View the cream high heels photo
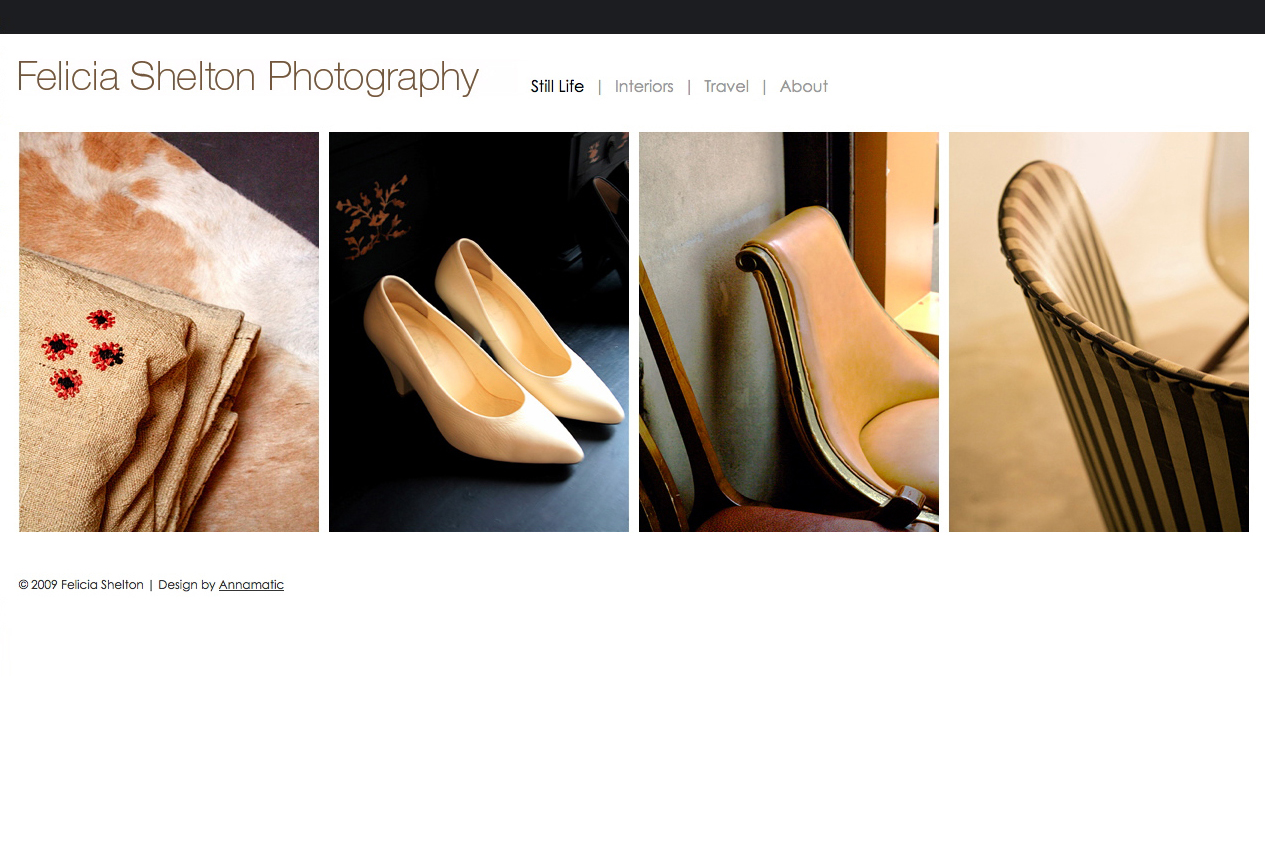The height and width of the screenshot is (850, 1265). [478, 331]
